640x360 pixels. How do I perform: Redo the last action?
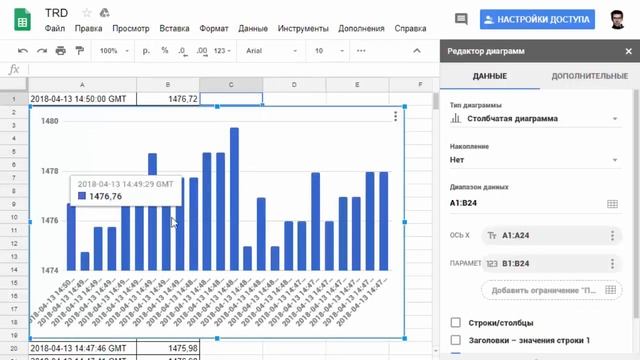tap(42, 51)
